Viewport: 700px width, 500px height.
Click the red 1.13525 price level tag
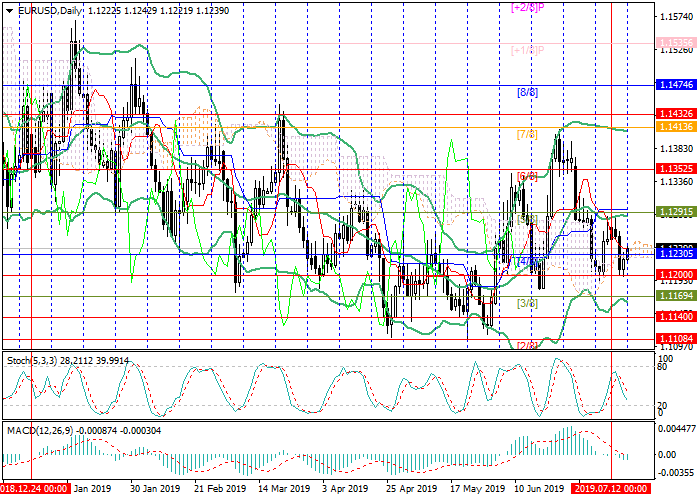(x=676, y=169)
